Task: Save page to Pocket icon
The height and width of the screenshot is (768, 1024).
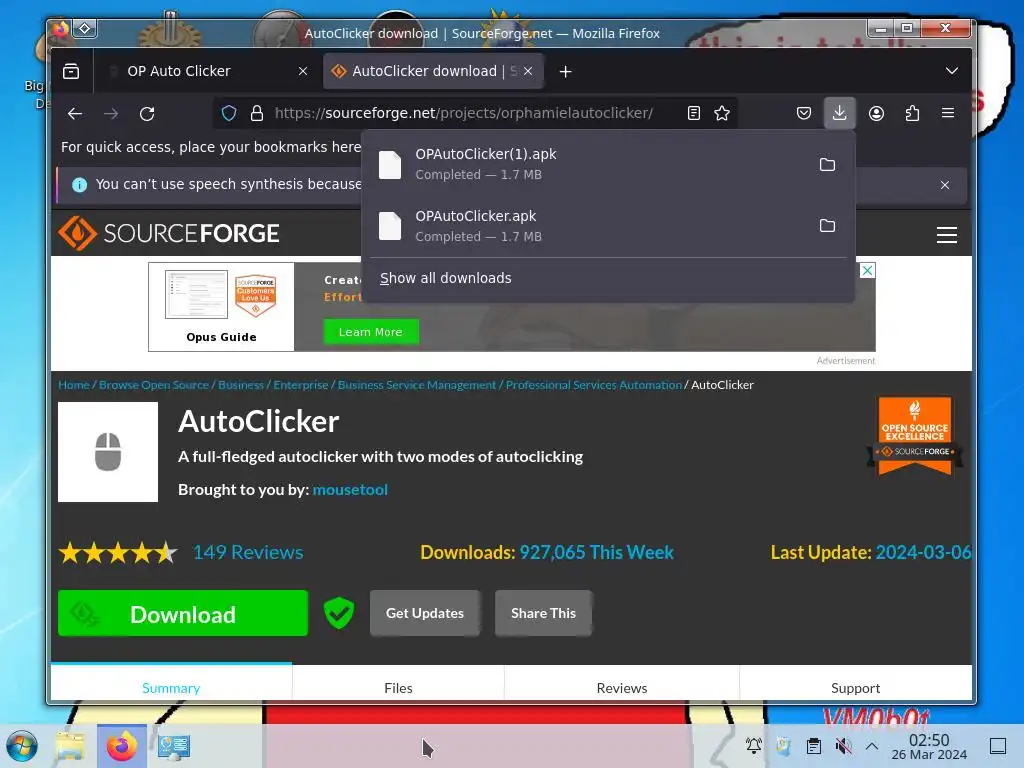Action: pos(804,114)
